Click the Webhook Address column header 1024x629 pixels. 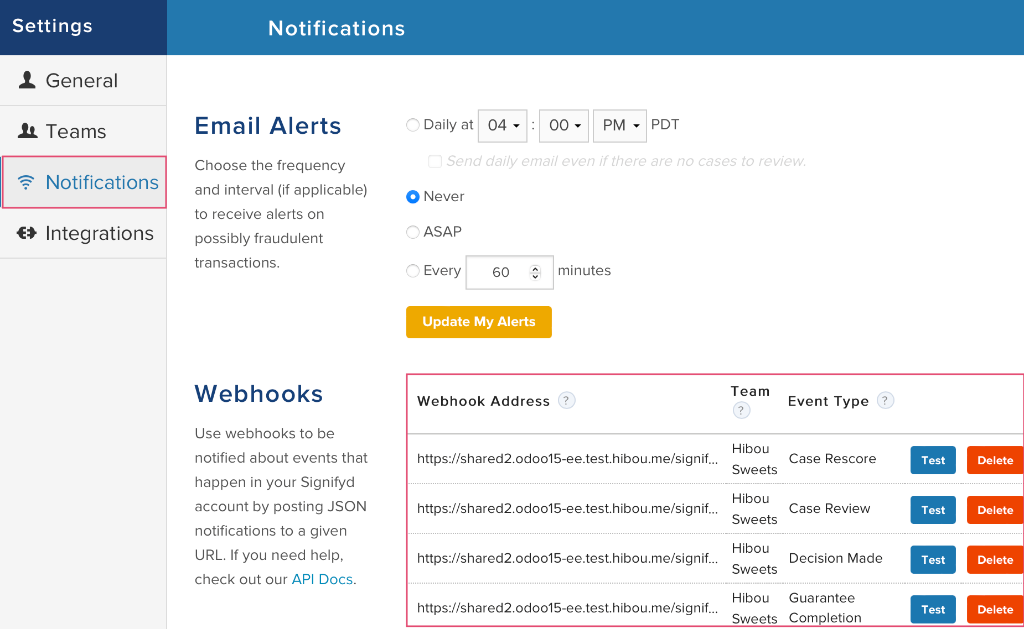pyautogui.click(x=483, y=401)
